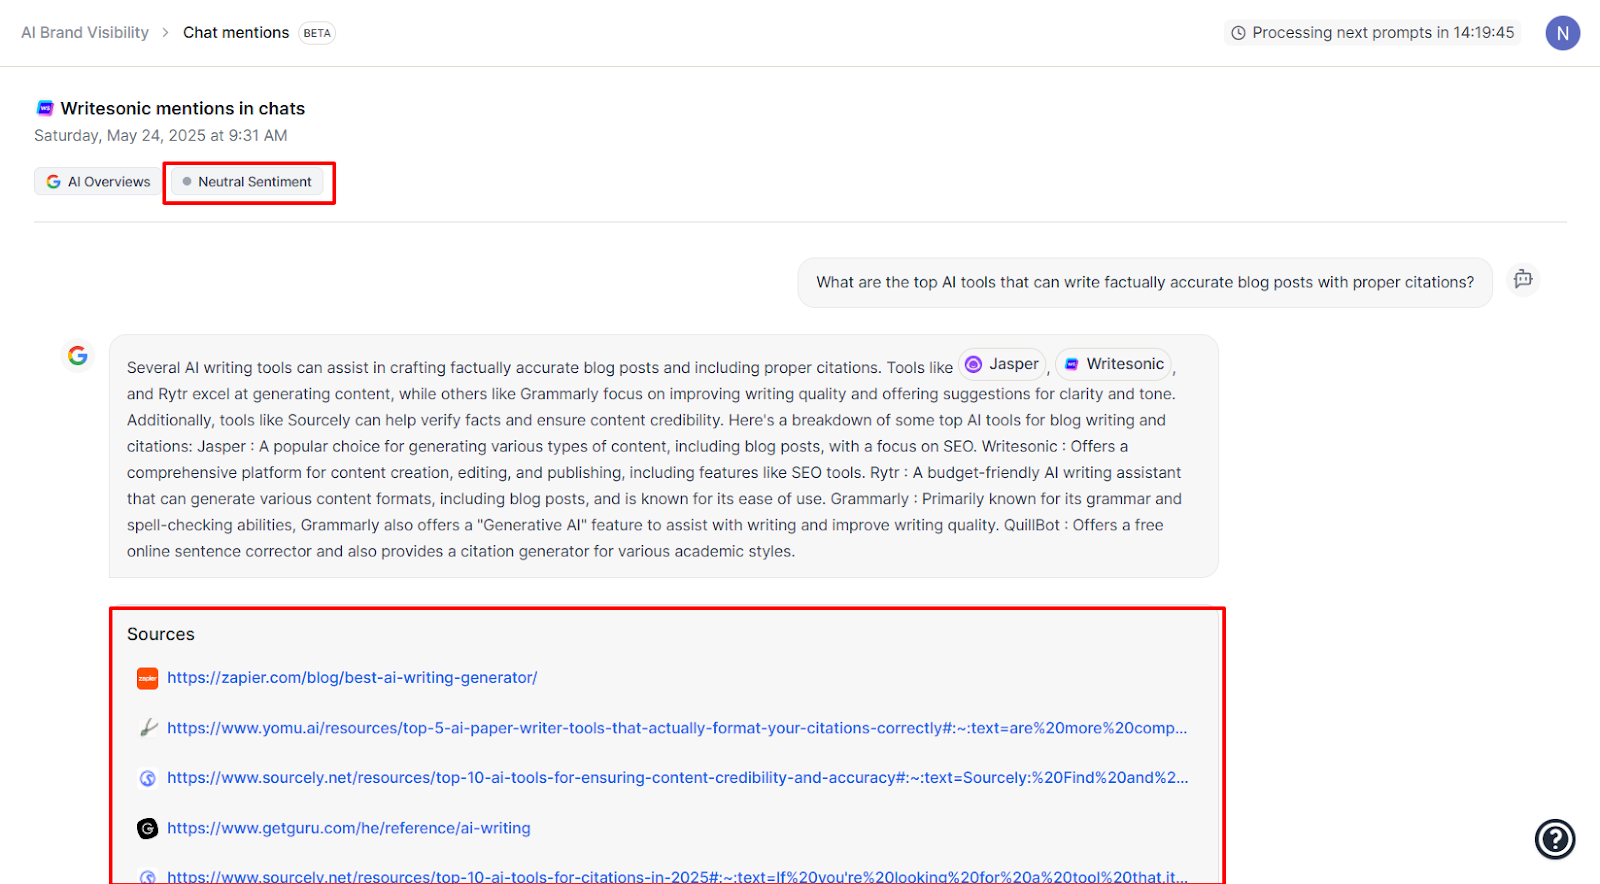Click the date Saturday, May 24, 2025
The height and width of the screenshot is (884, 1600).
(x=161, y=135)
